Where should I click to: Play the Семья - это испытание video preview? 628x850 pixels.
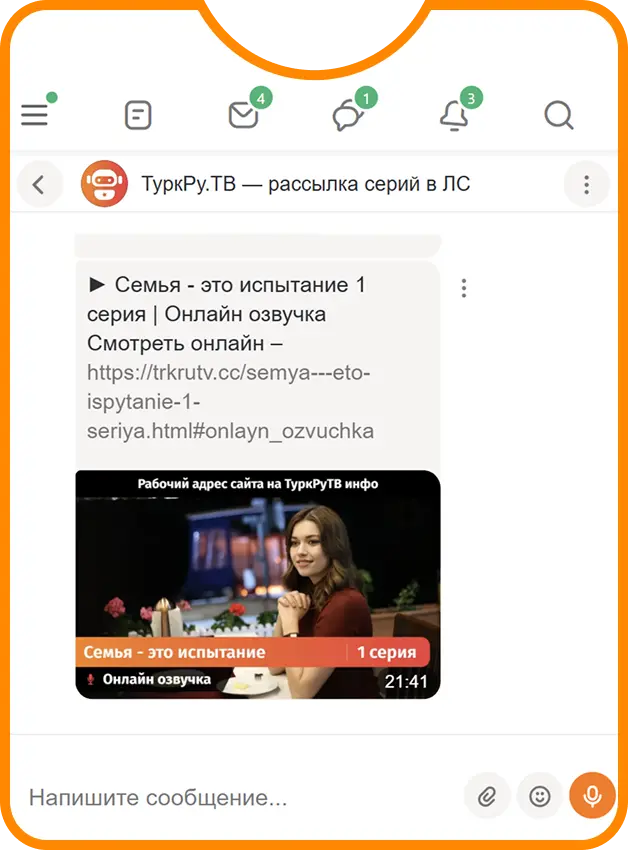[258, 584]
